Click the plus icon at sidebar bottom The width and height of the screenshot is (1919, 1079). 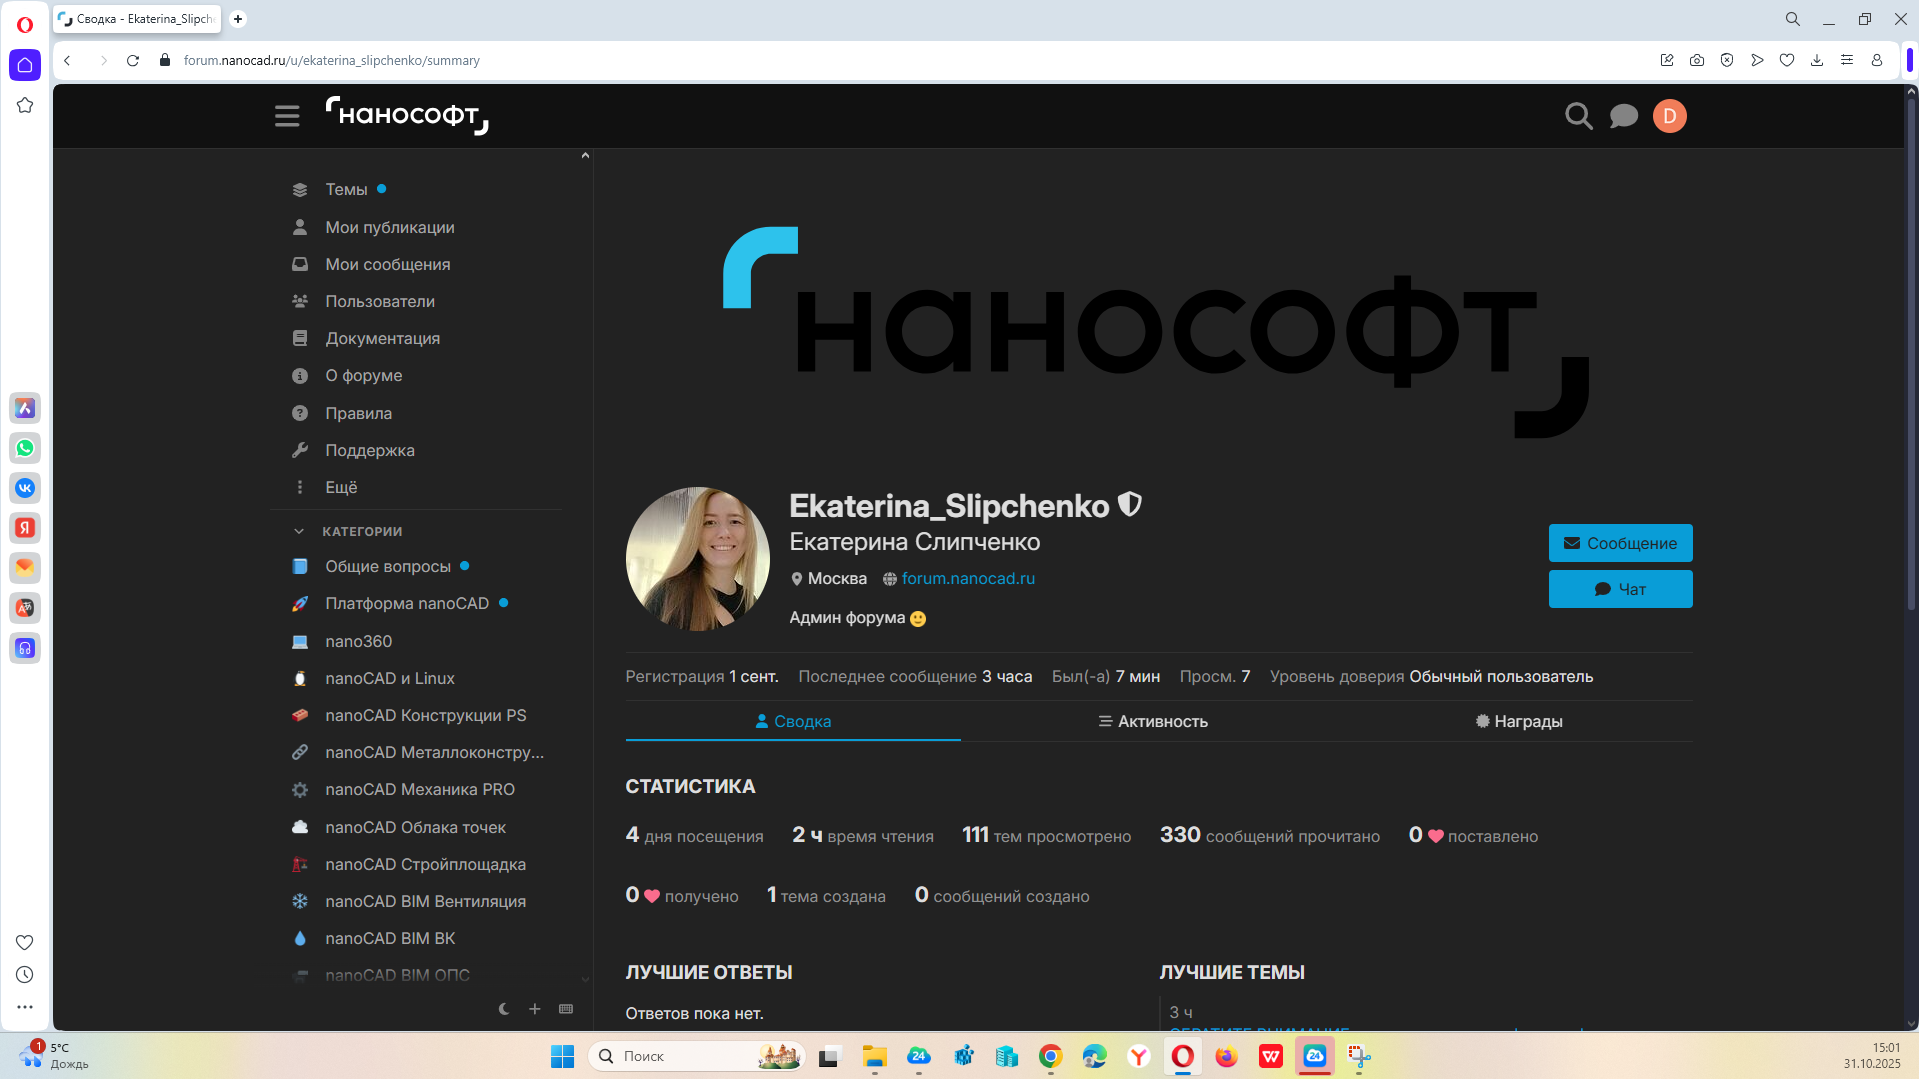[535, 1009]
